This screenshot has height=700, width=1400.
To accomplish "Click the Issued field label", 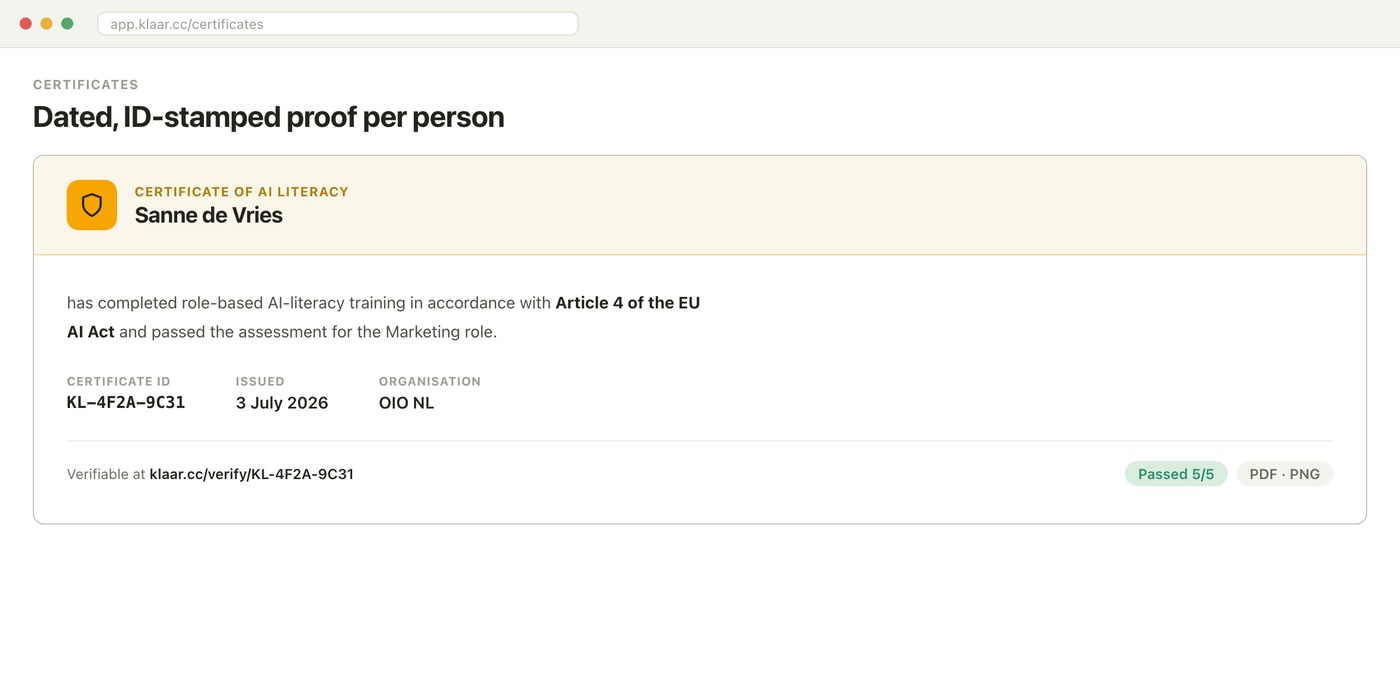I will pos(260,381).
